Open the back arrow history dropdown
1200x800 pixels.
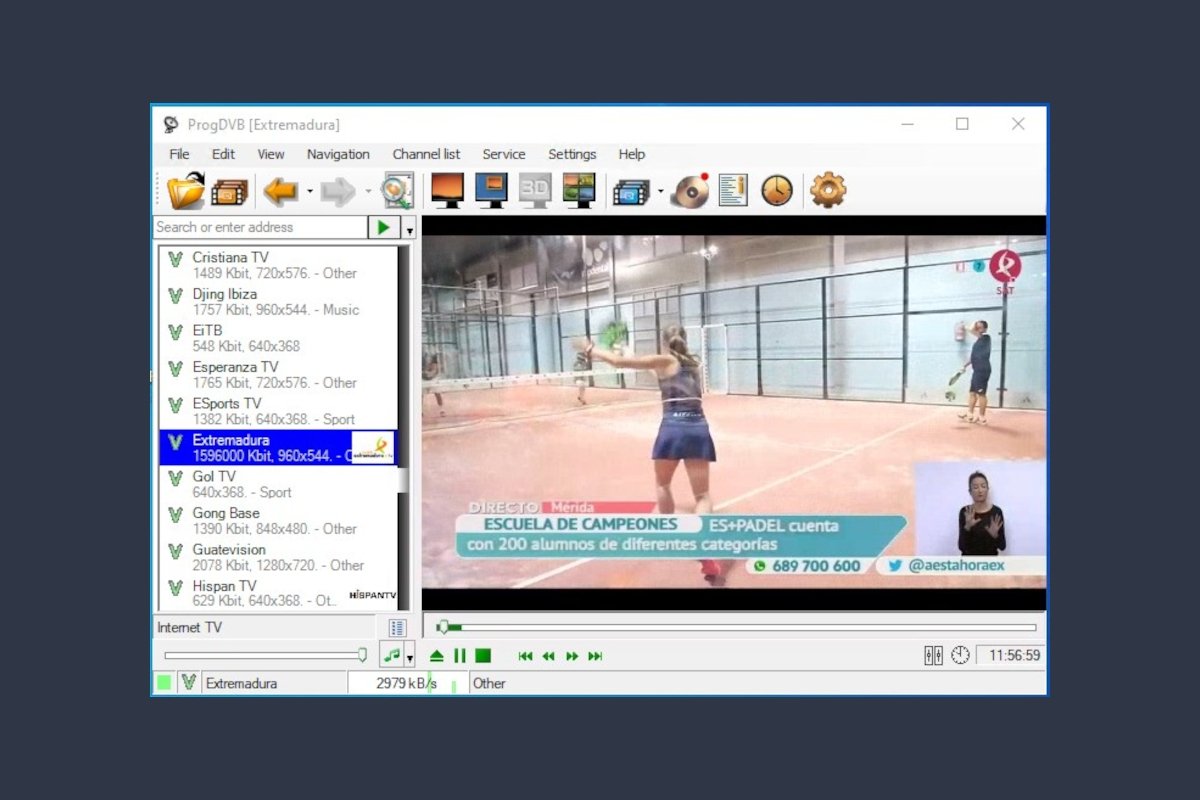click(309, 191)
